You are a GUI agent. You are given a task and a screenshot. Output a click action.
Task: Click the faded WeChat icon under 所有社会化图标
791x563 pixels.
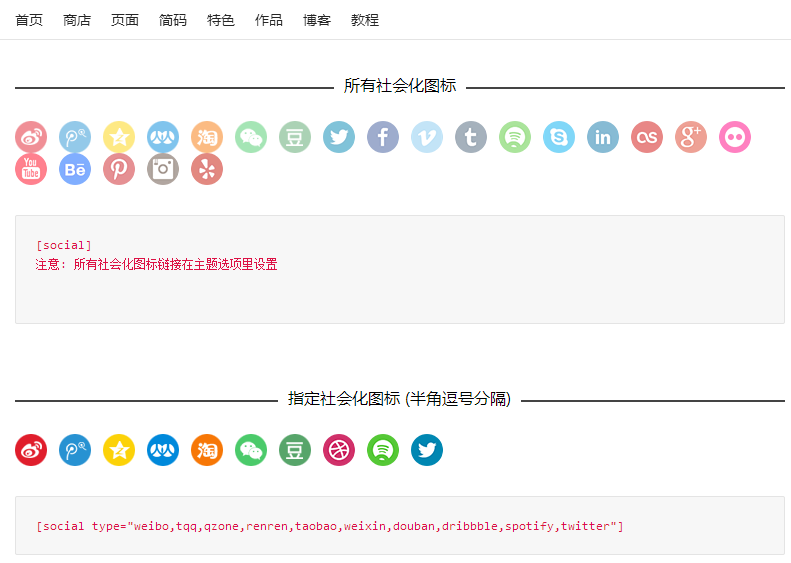251,137
